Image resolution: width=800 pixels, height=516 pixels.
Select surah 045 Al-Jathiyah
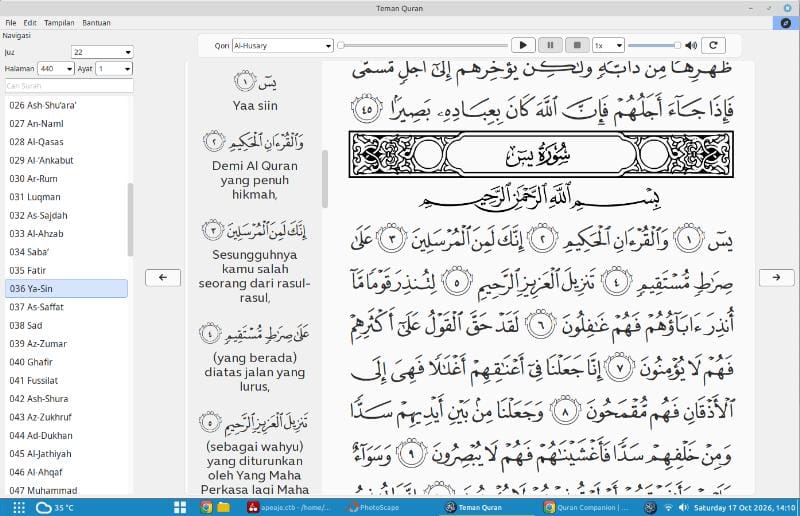[x=66, y=454]
